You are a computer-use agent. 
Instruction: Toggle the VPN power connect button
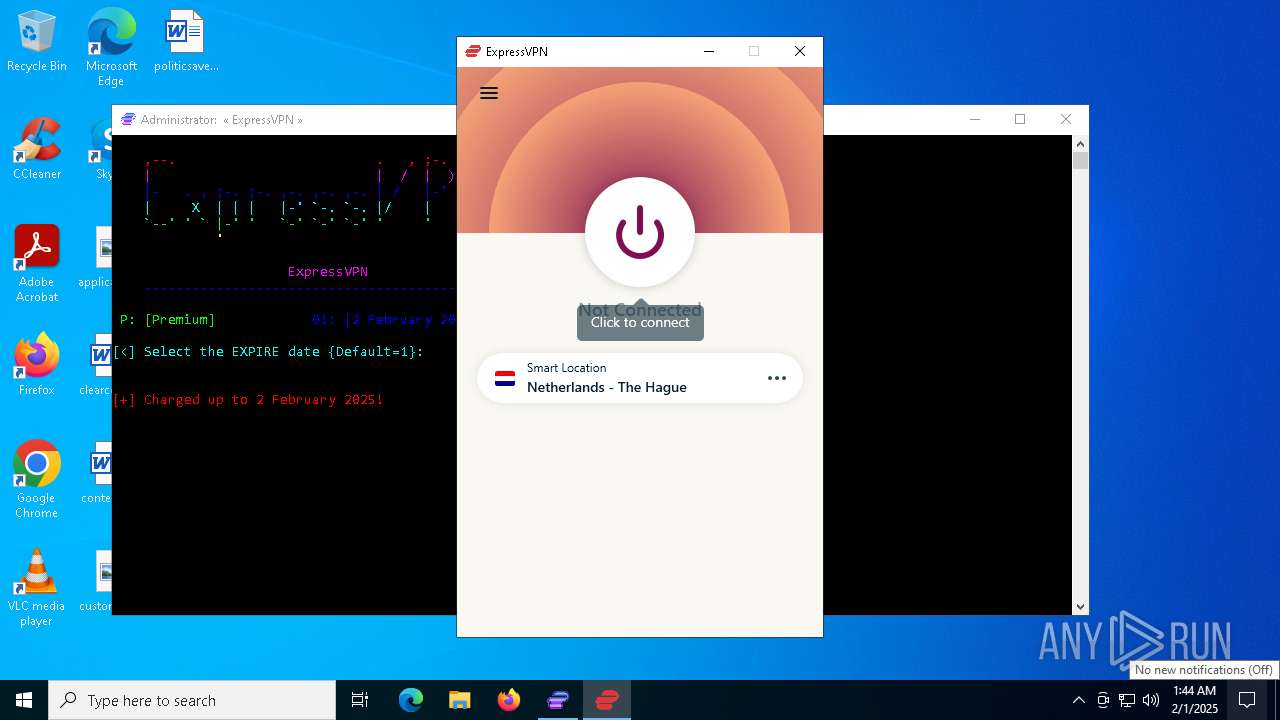click(x=640, y=232)
